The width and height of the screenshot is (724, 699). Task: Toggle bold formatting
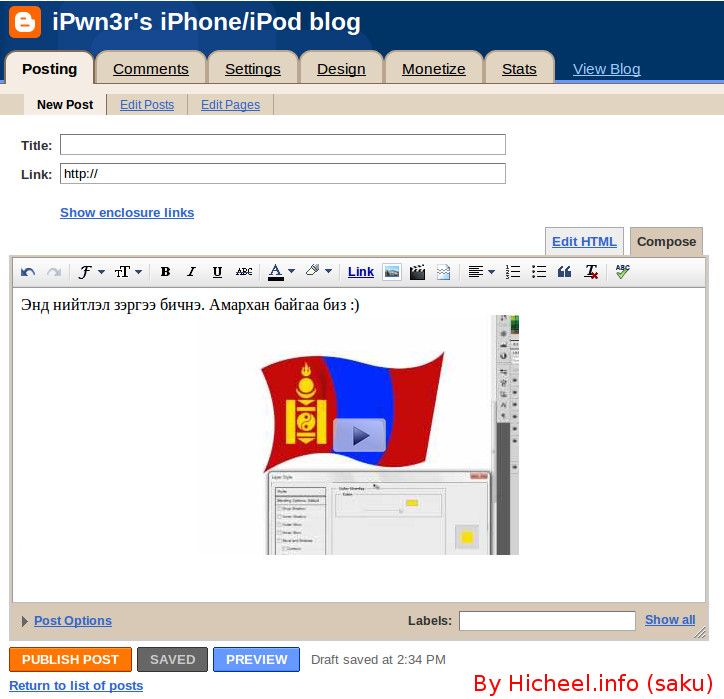[165, 272]
